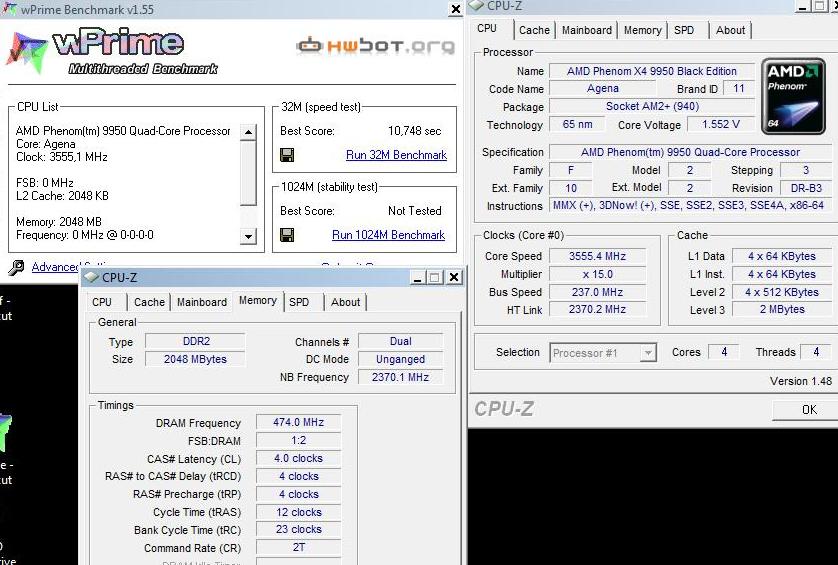Image resolution: width=838 pixels, height=565 pixels.
Task: Click the Technology 65 nm field
Action: click(577, 124)
